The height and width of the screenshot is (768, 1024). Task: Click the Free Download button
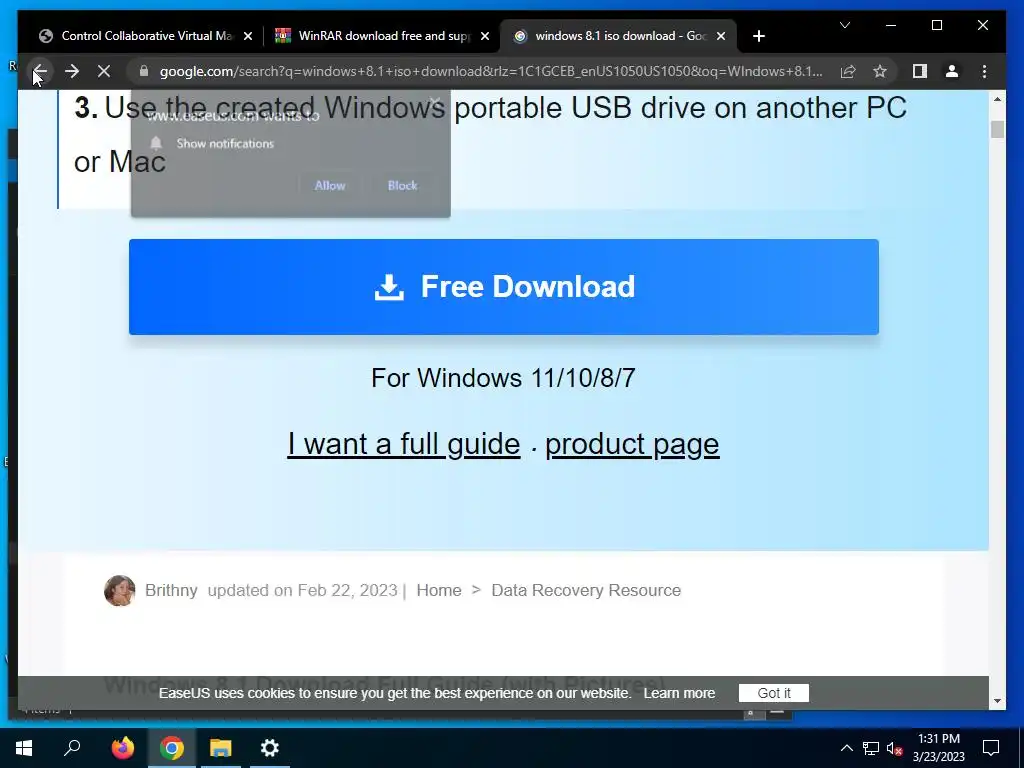point(504,287)
